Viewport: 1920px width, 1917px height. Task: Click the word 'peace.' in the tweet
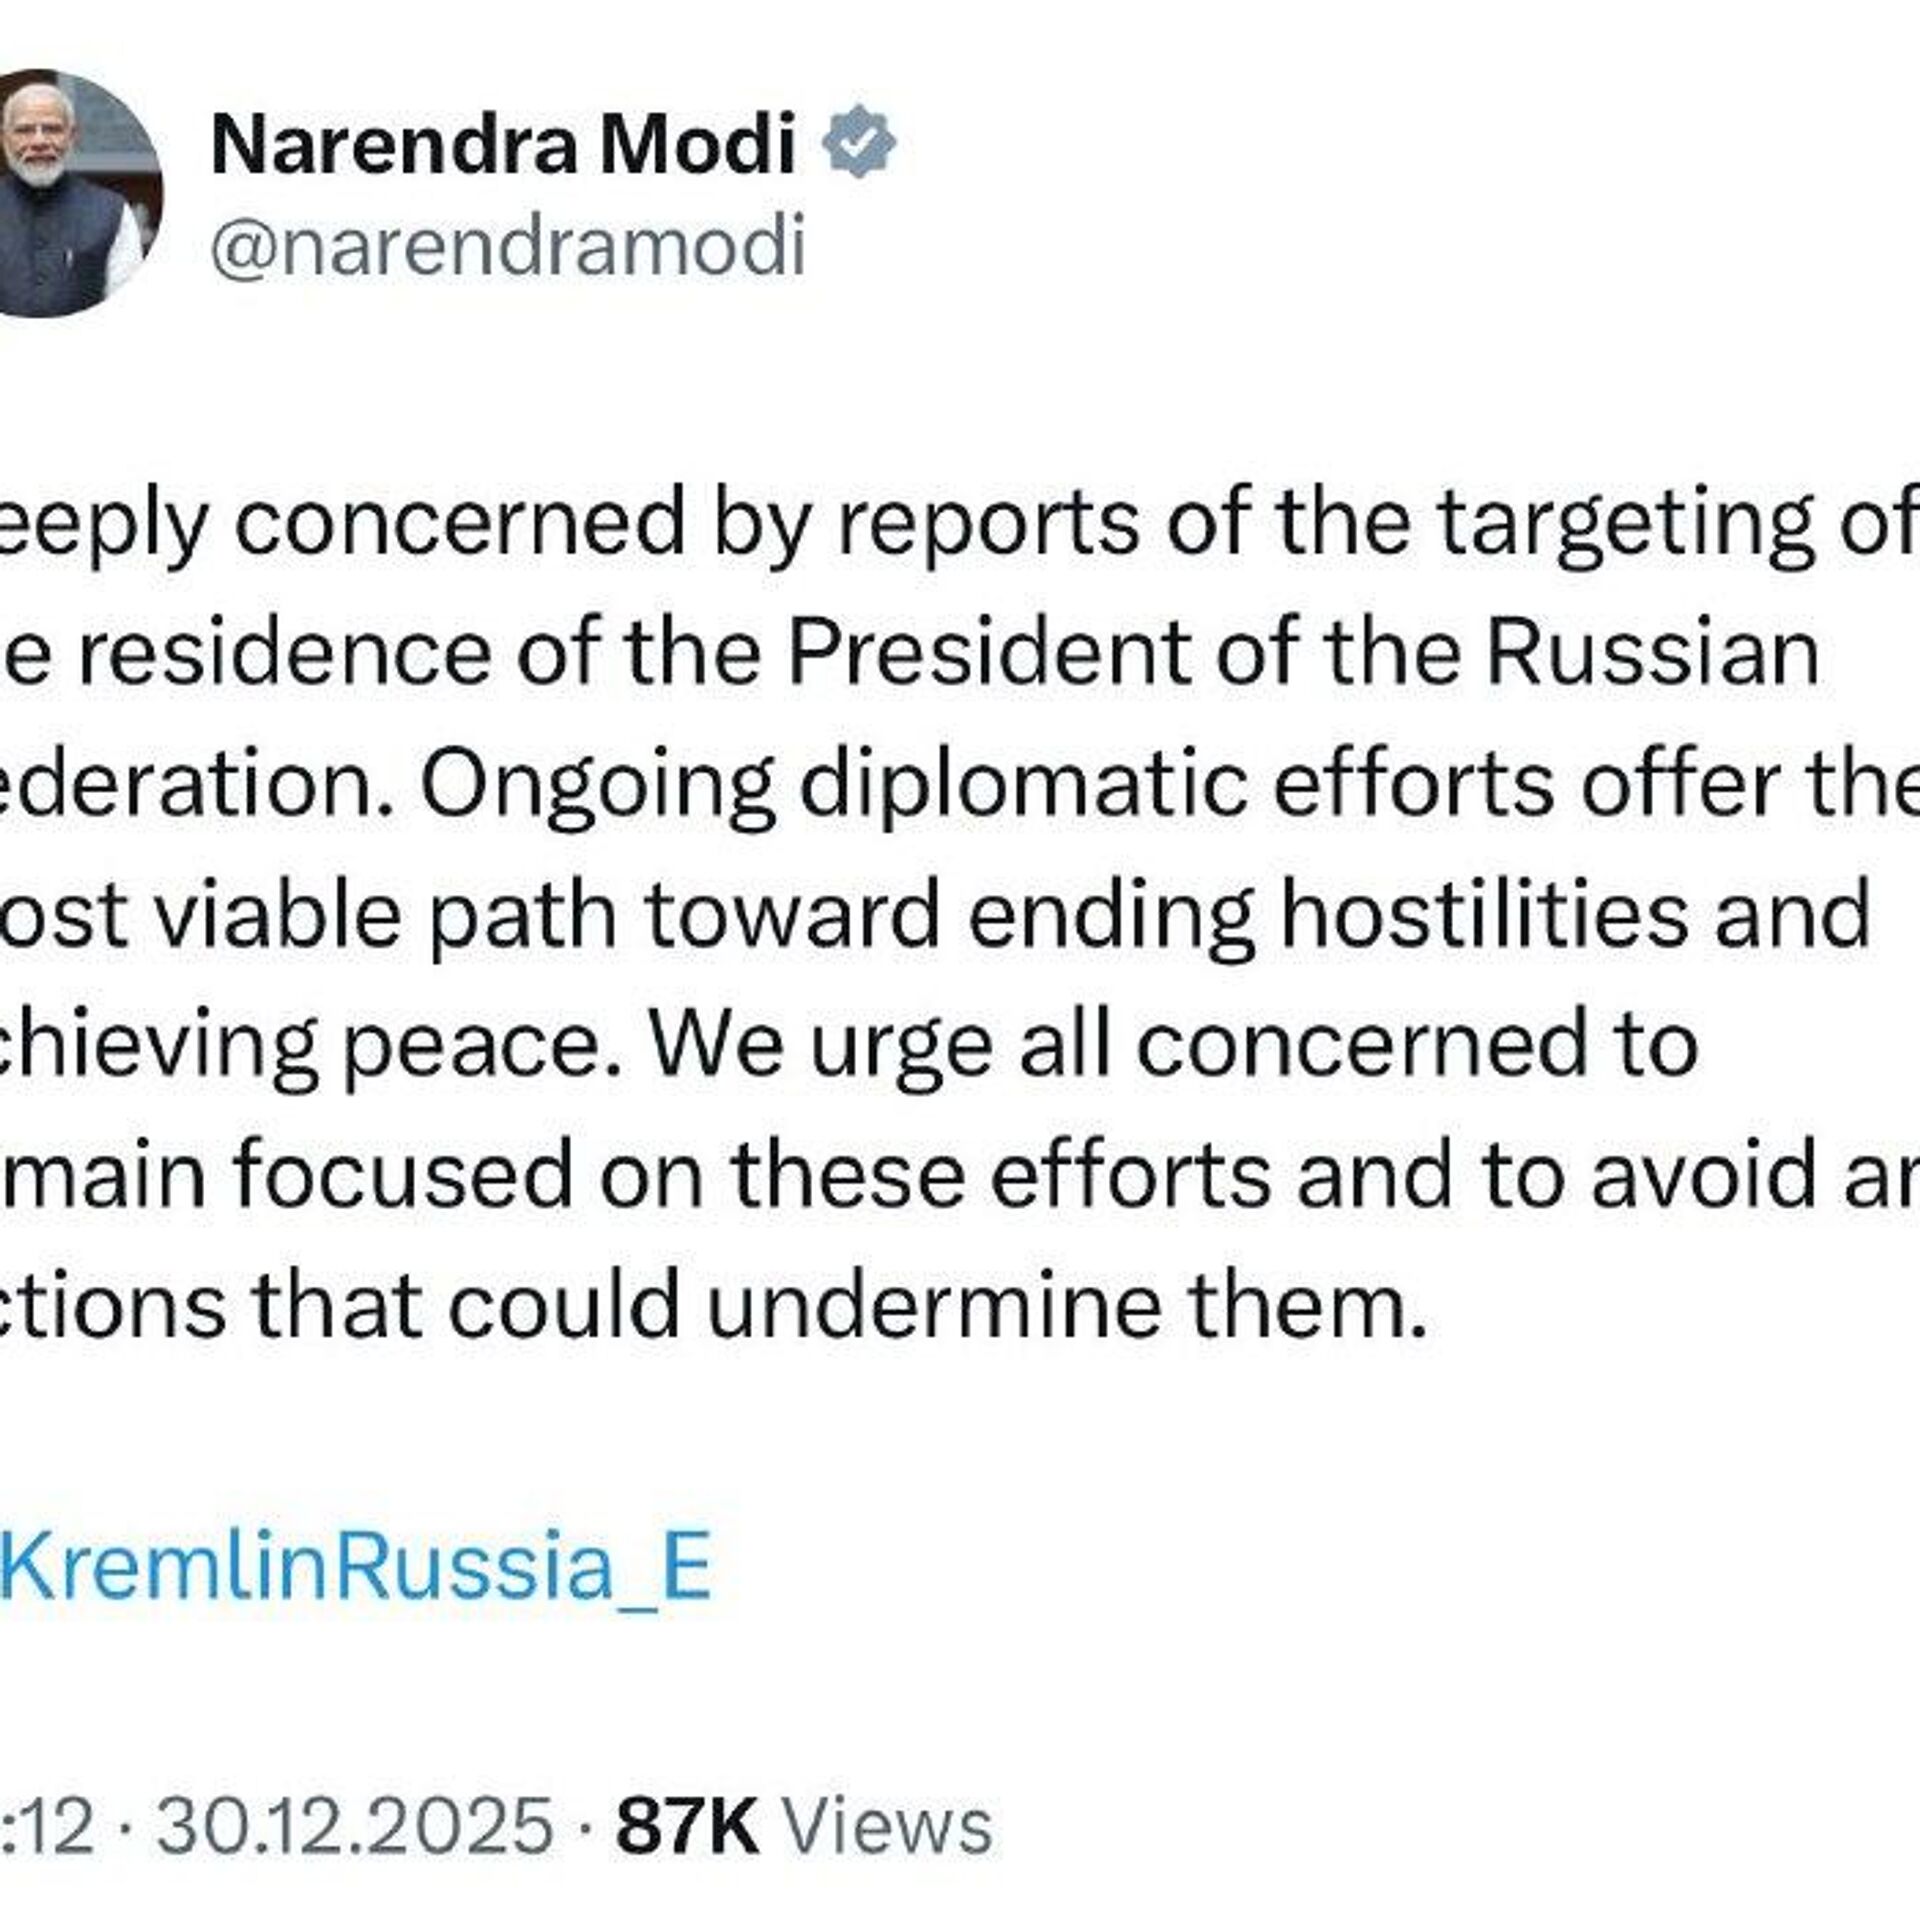point(470,1044)
